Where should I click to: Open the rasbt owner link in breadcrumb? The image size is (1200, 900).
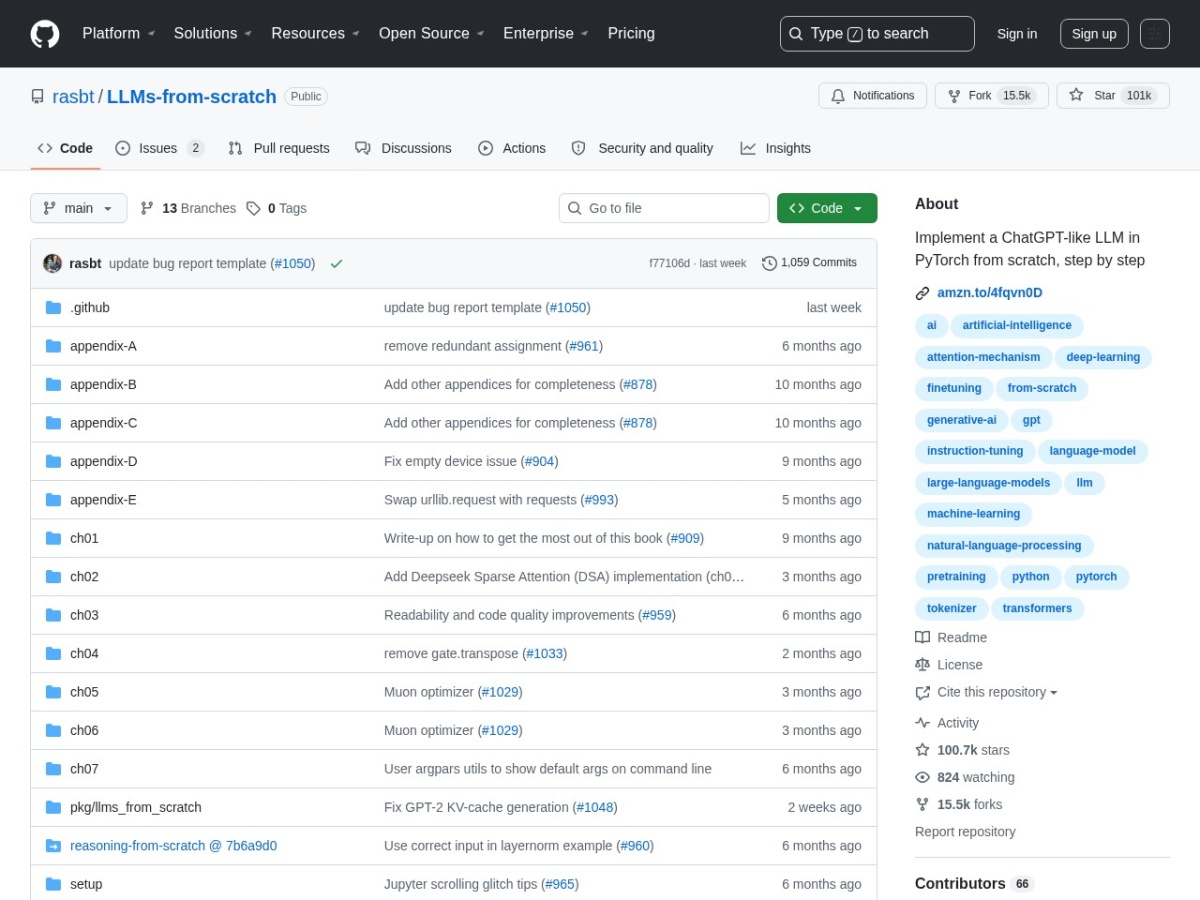[x=73, y=97]
